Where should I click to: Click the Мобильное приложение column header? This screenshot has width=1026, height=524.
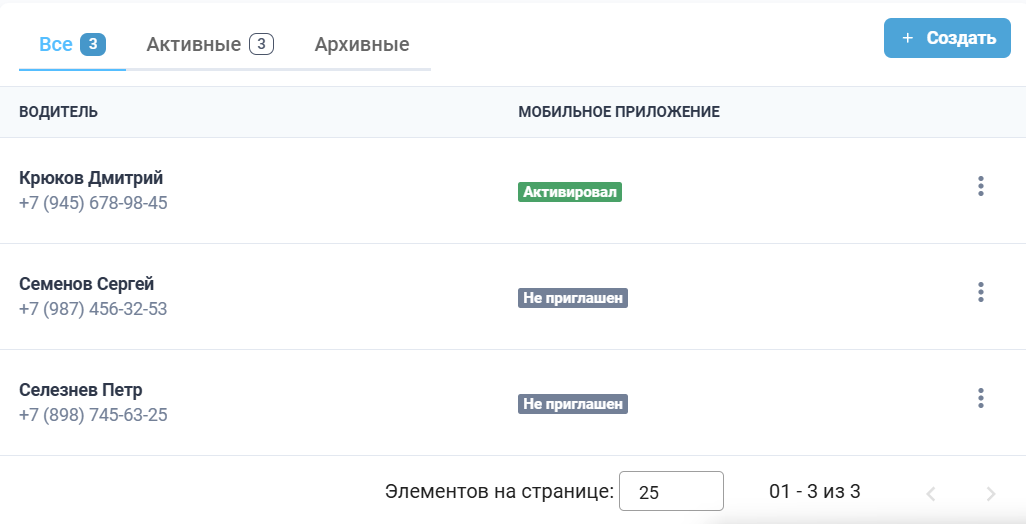(x=619, y=112)
